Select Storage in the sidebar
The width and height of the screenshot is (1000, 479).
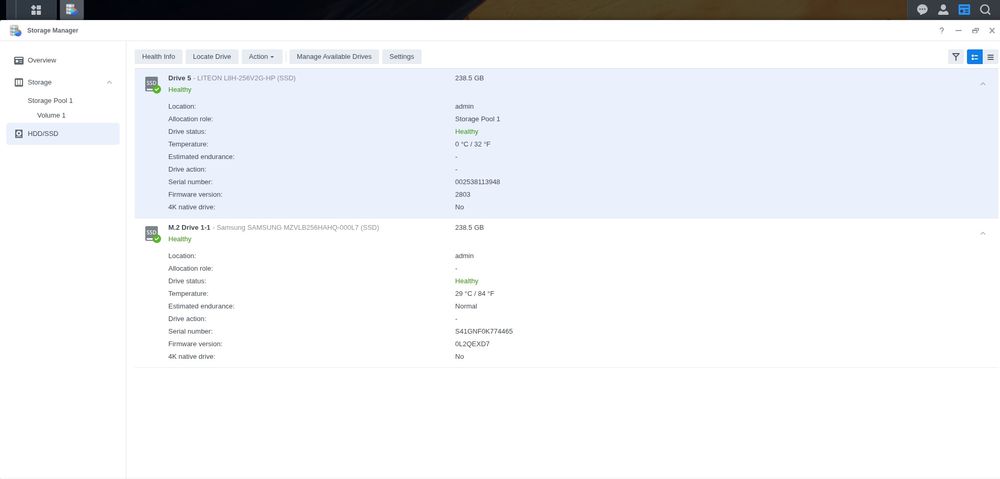click(x=40, y=82)
